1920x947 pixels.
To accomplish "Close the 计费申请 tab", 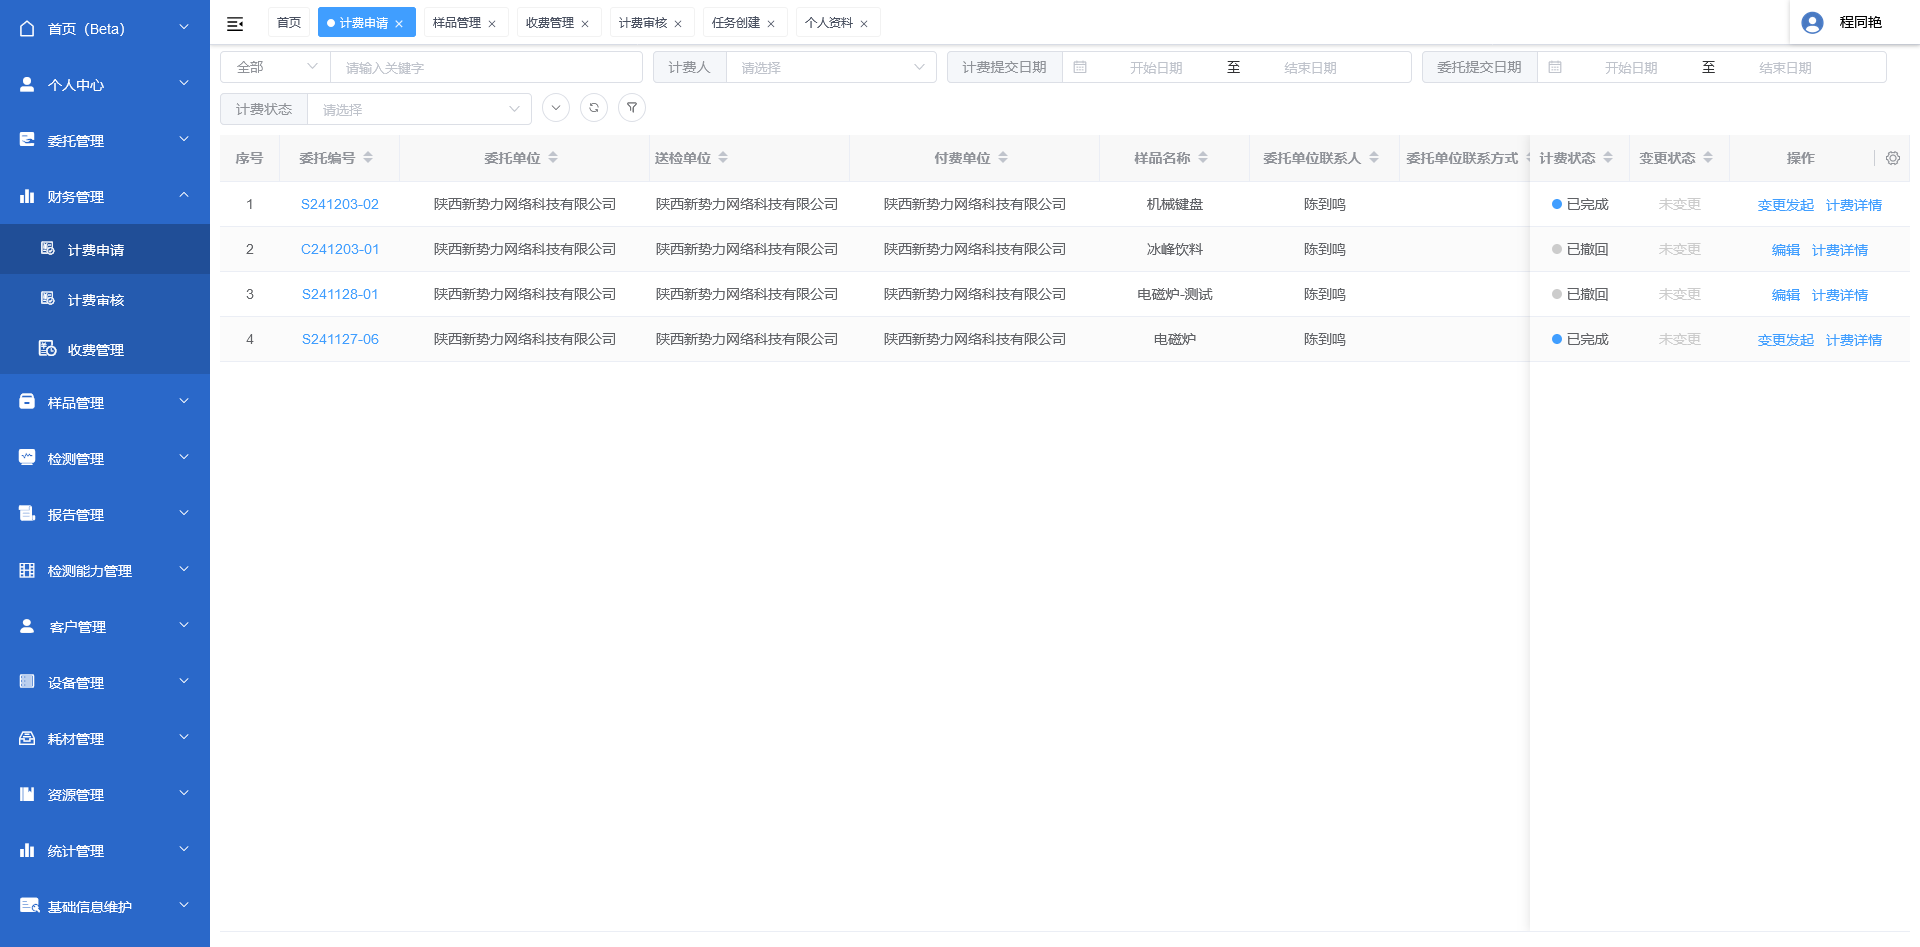I will coord(399,24).
